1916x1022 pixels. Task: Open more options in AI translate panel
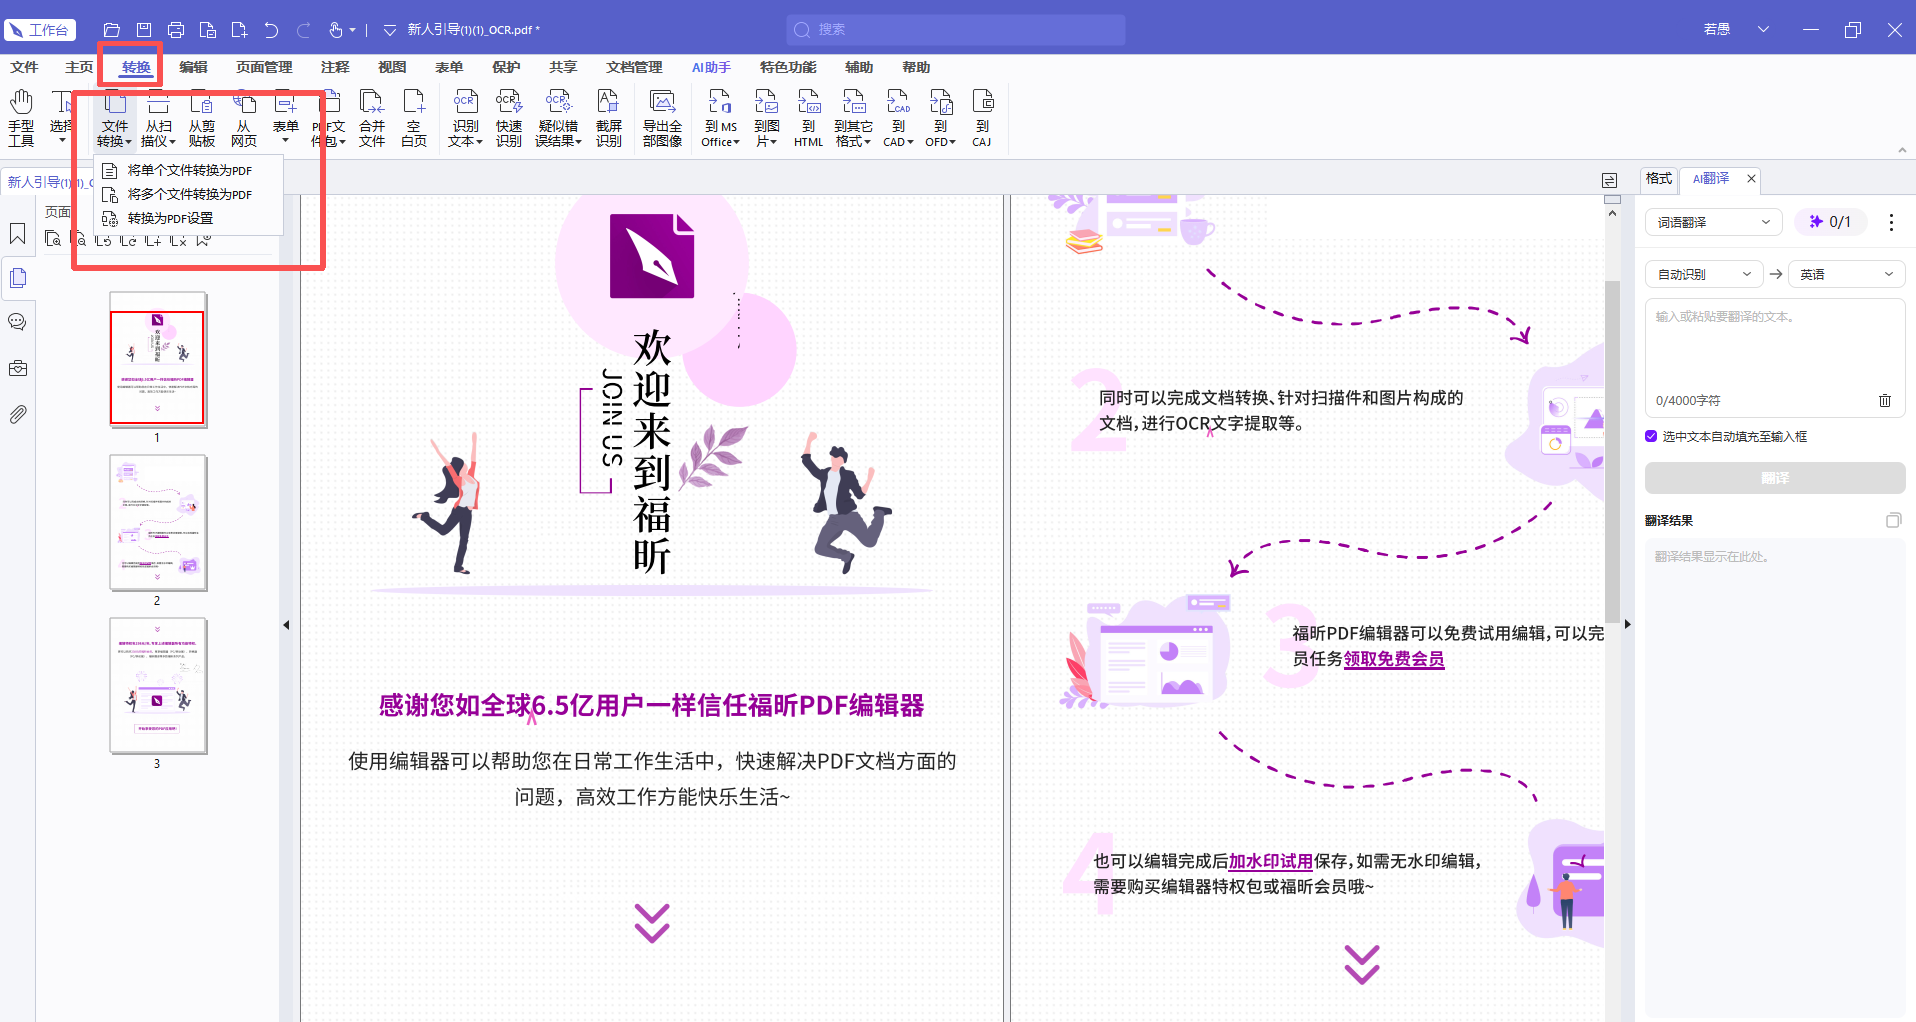1891,222
